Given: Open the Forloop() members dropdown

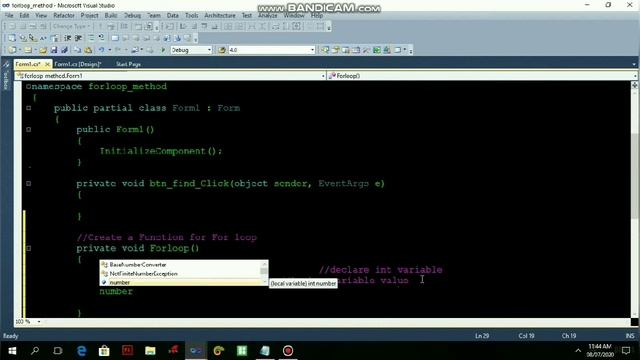Looking at the screenshot, I should tap(635, 76).
